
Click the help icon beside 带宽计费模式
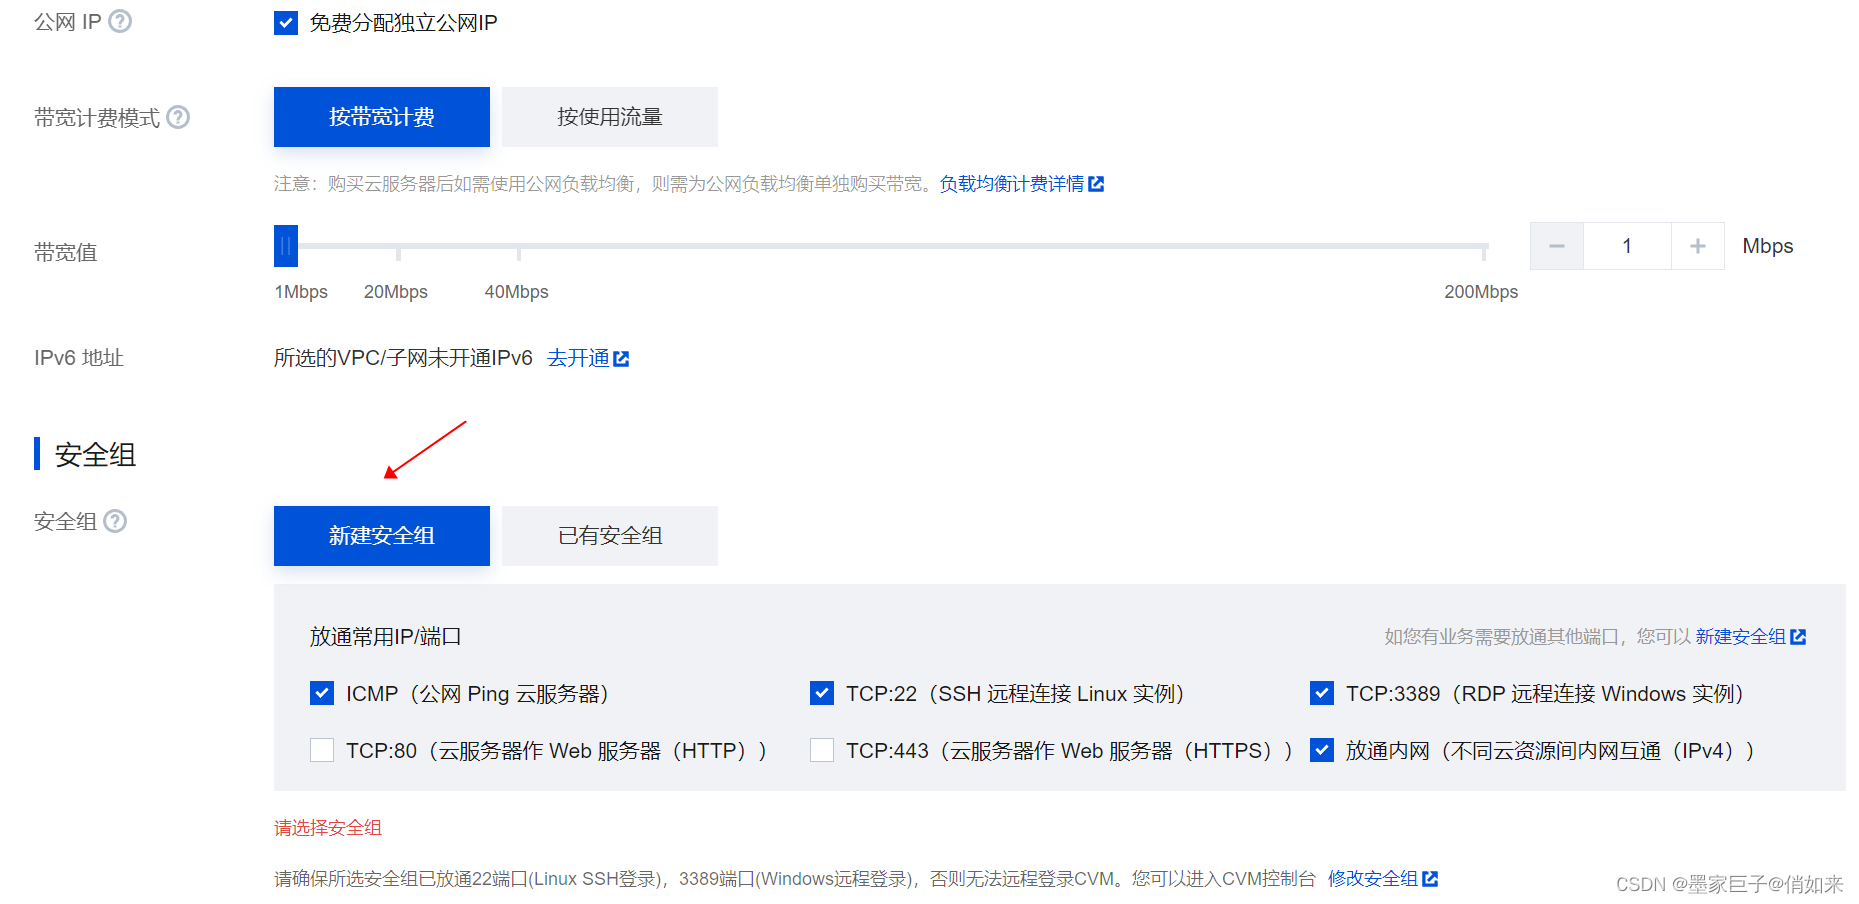tap(178, 117)
